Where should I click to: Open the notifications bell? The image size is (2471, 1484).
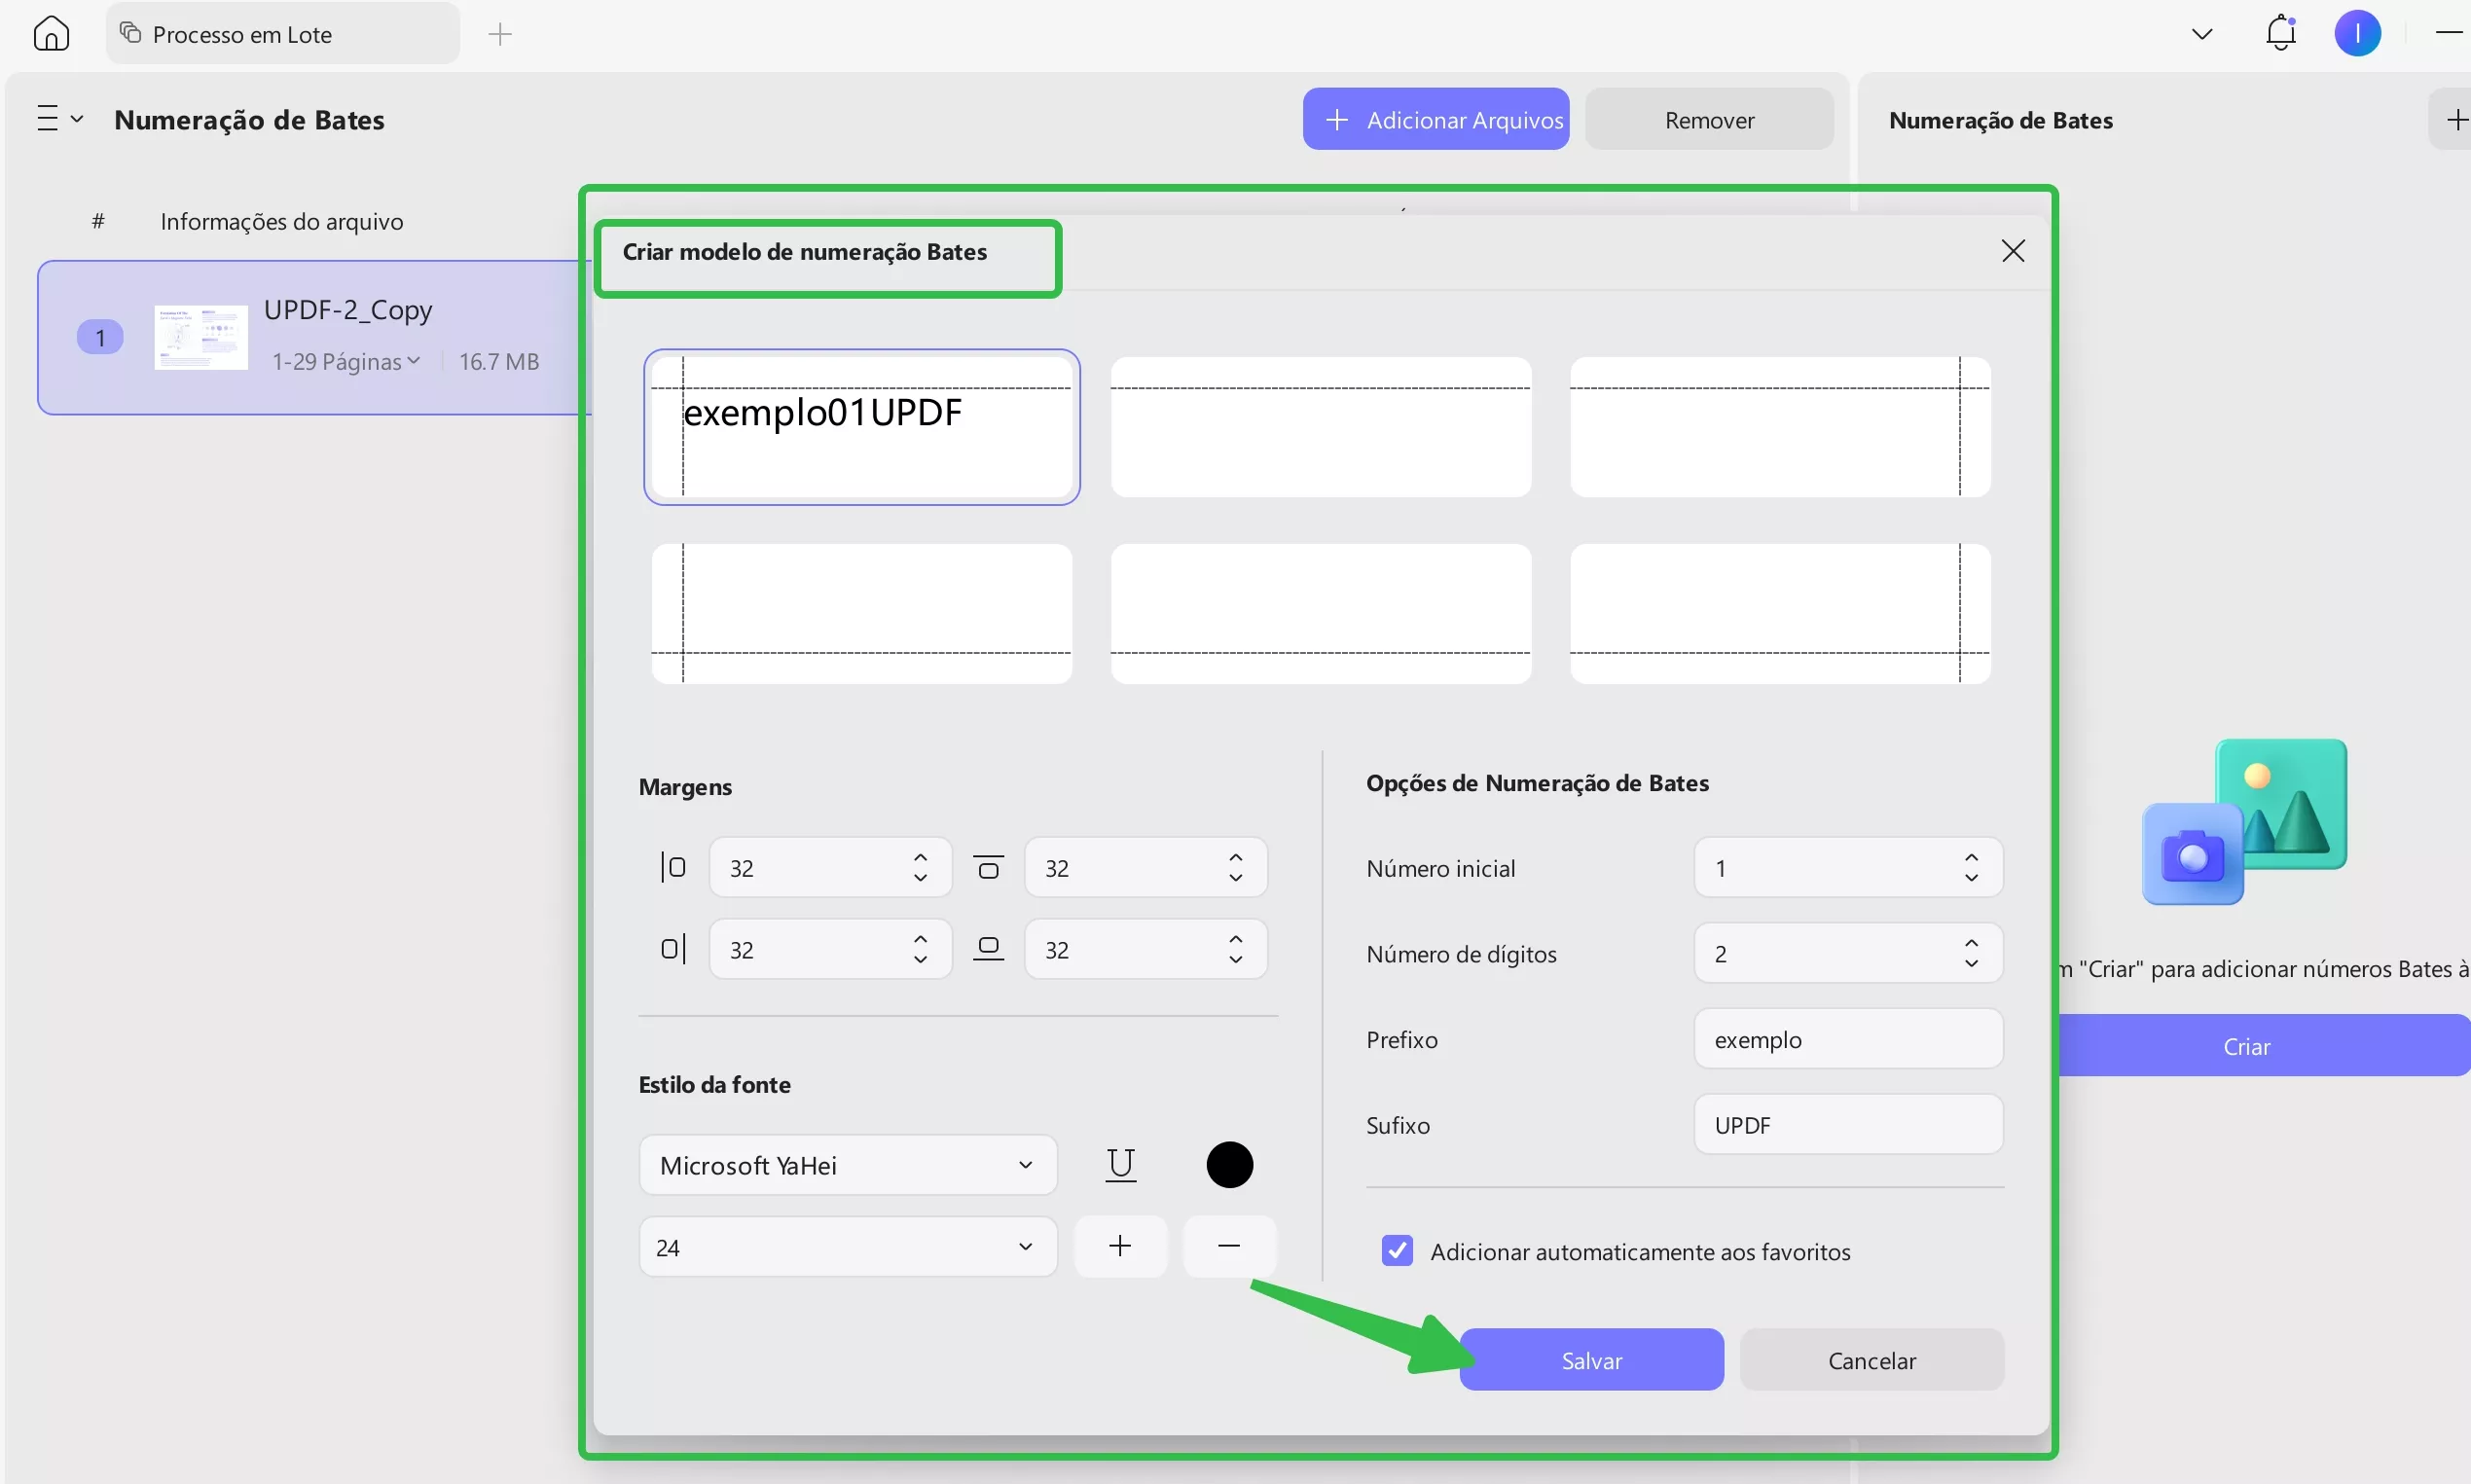pyautogui.click(x=2280, y=34)
